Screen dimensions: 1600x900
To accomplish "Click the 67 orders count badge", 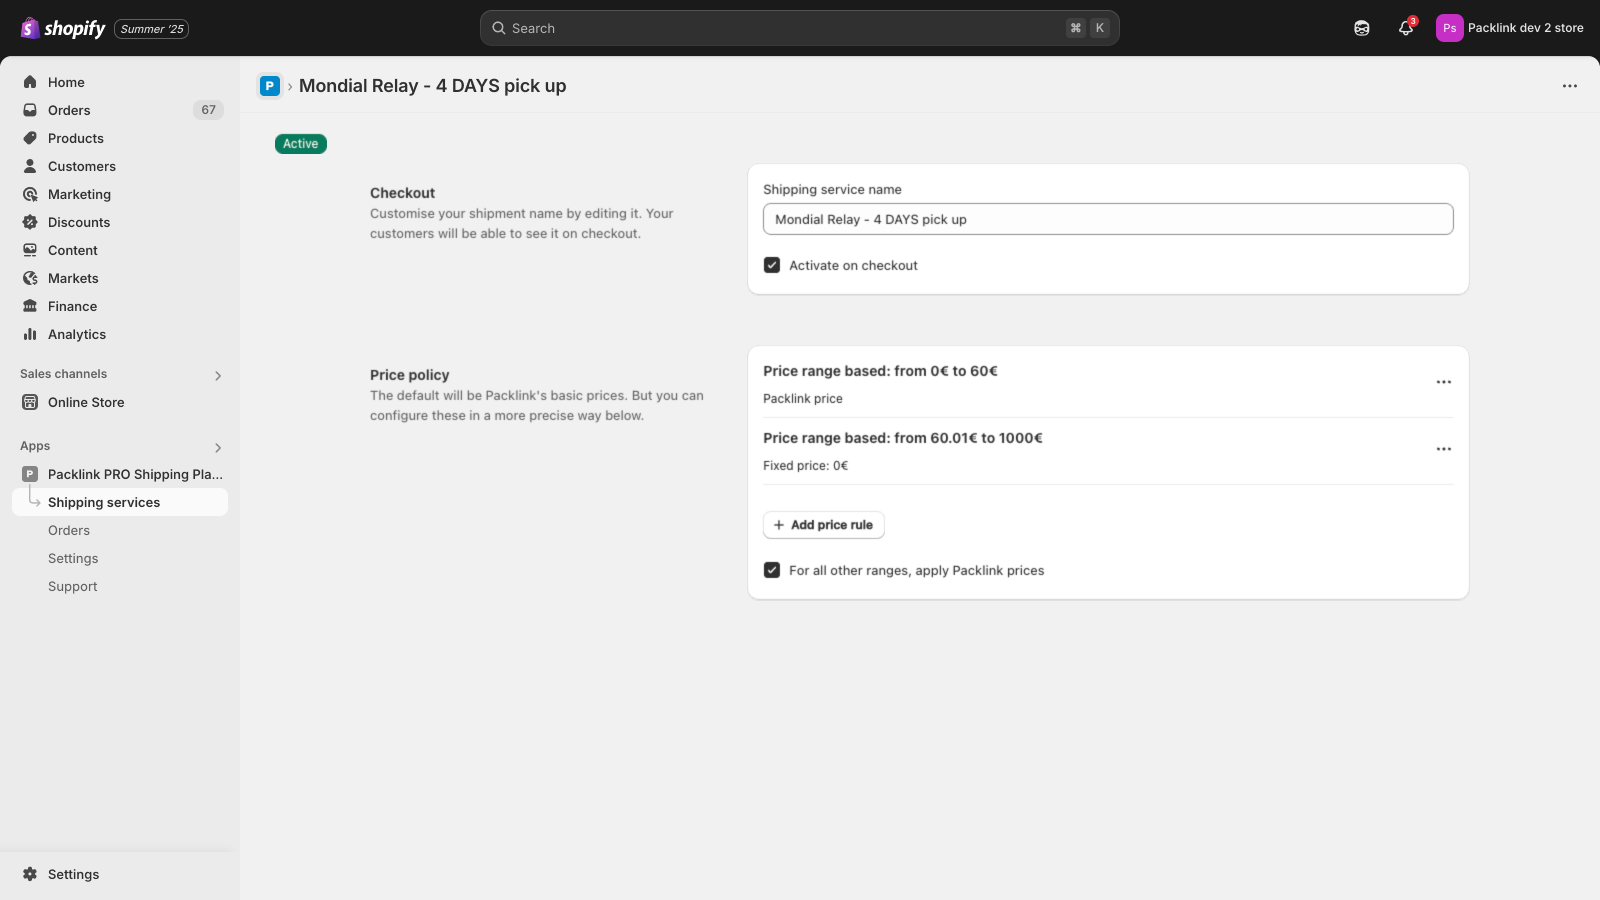I will pos(208,110).
